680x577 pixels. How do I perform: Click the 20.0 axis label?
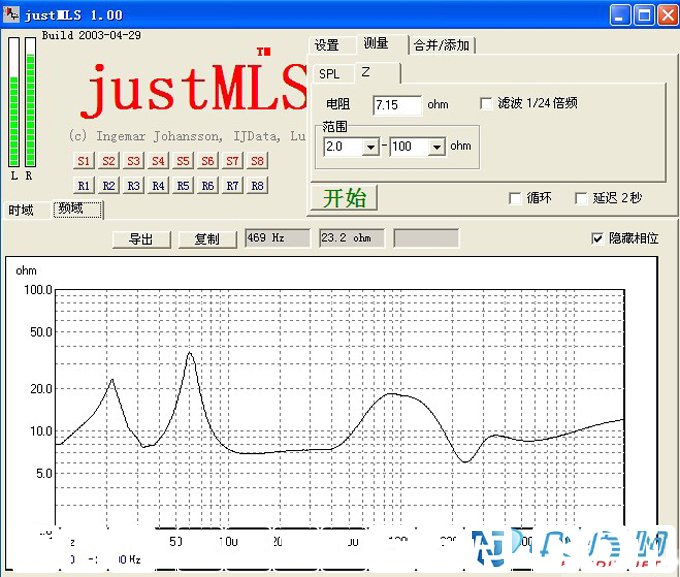click(41, 389)
